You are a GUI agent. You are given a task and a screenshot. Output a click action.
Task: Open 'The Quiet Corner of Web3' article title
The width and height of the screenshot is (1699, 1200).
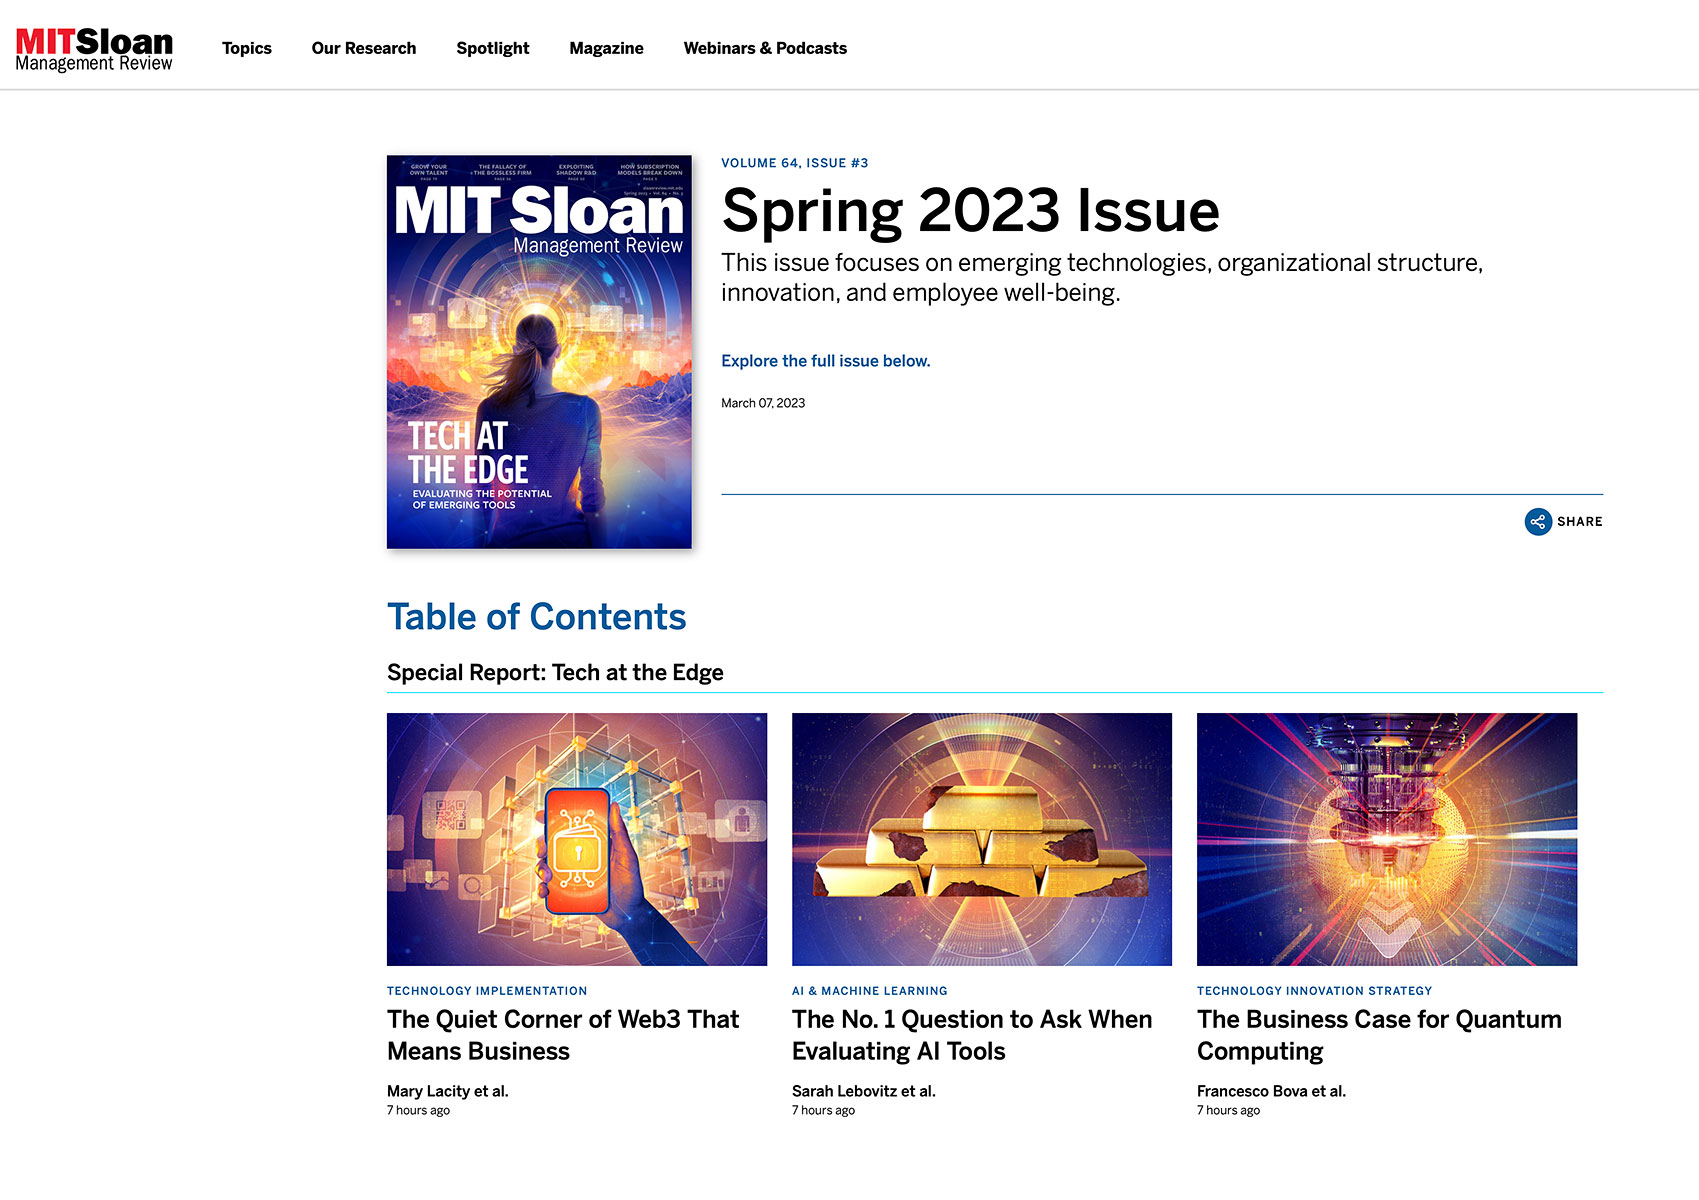(563, 1035)
